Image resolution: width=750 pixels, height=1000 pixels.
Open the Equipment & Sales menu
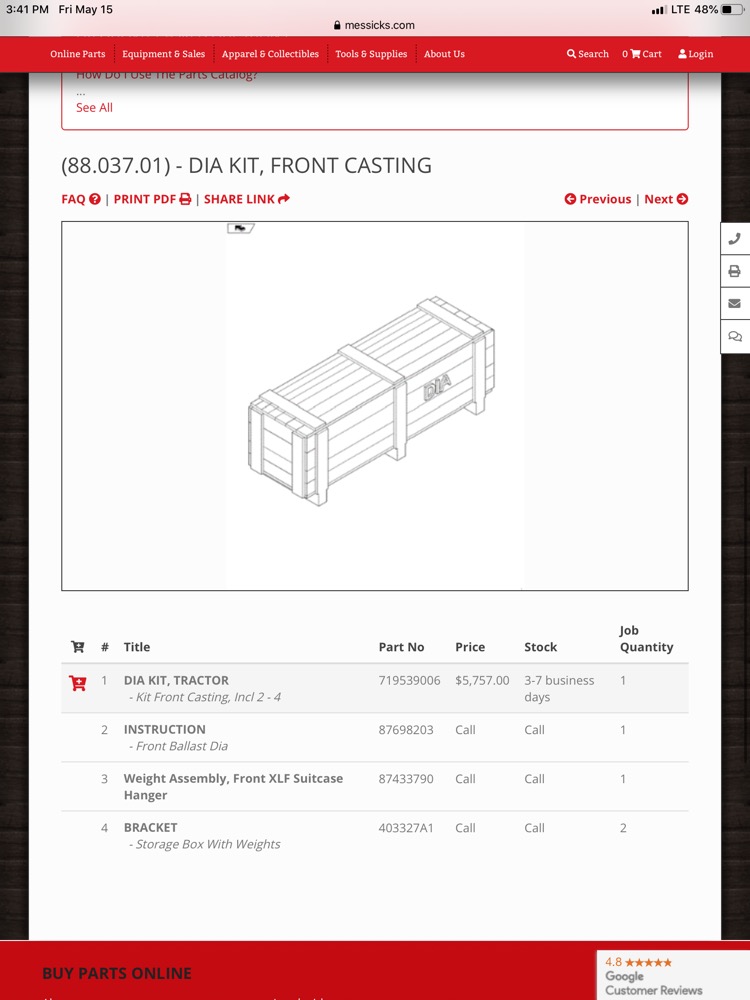pos(163,54)
